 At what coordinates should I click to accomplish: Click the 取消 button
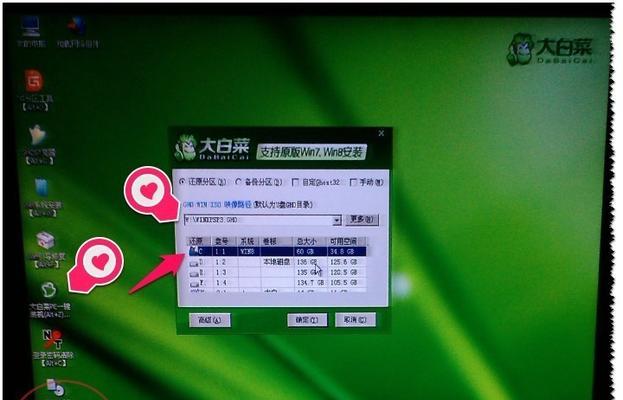355,320
